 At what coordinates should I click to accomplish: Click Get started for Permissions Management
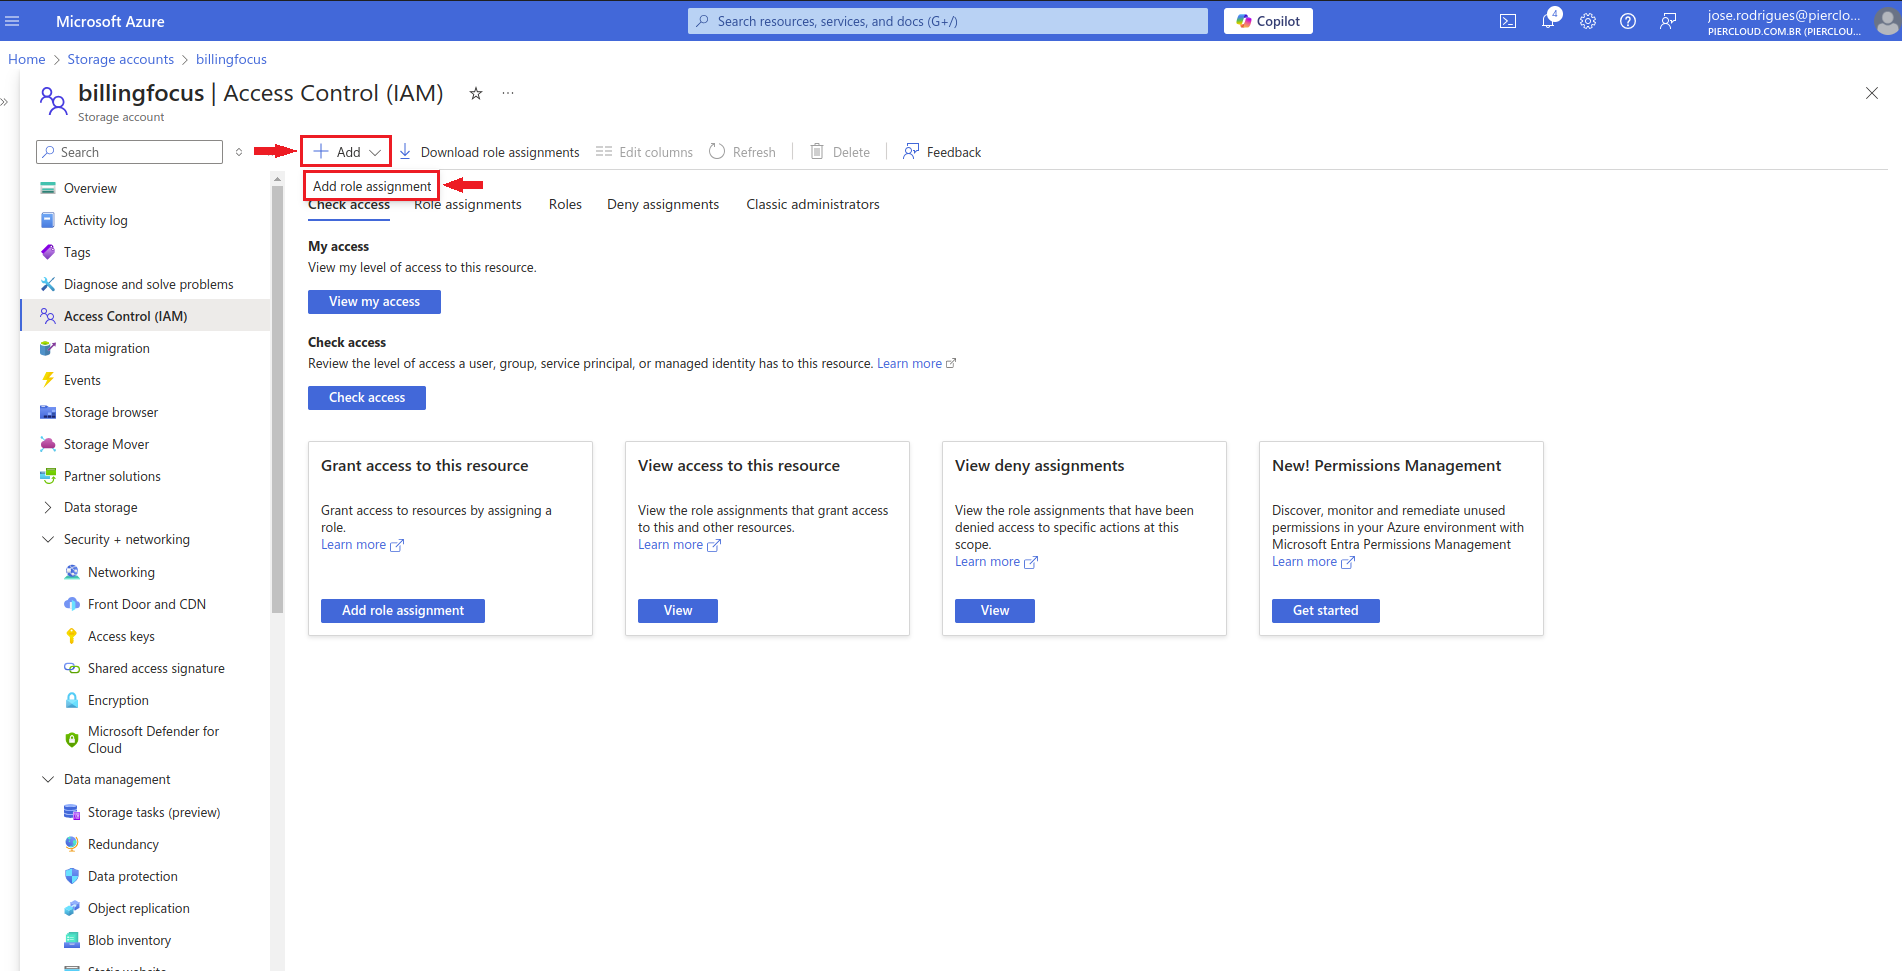click(x=1325, y=611)
